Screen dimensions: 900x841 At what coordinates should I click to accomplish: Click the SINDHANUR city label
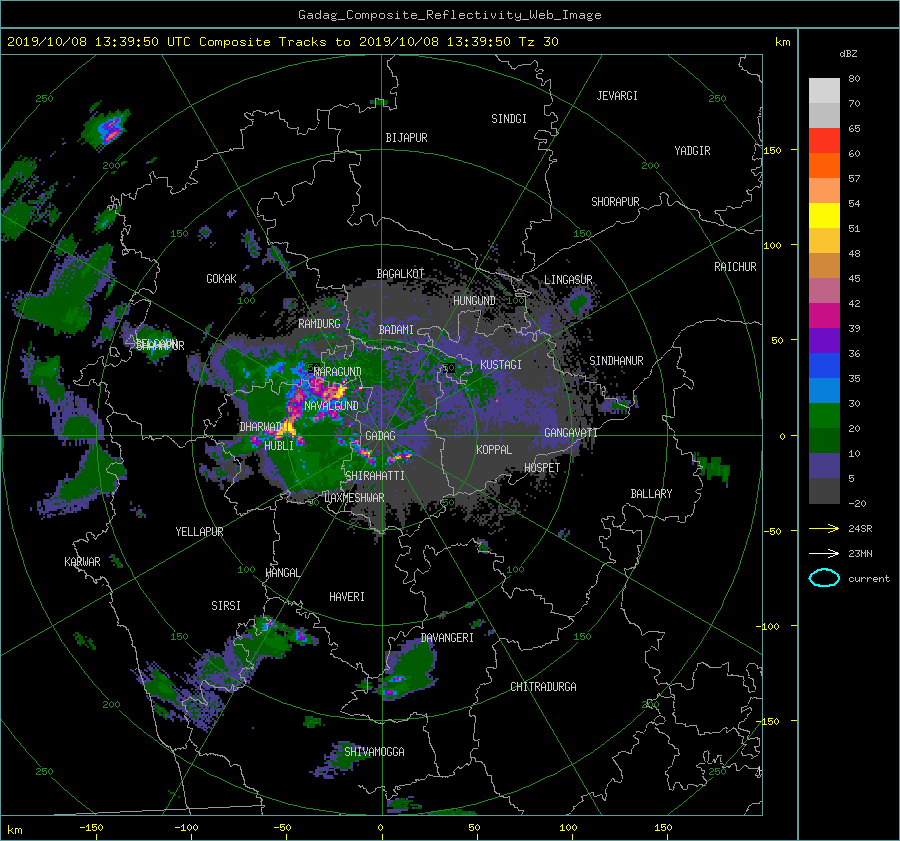[616, 361]
